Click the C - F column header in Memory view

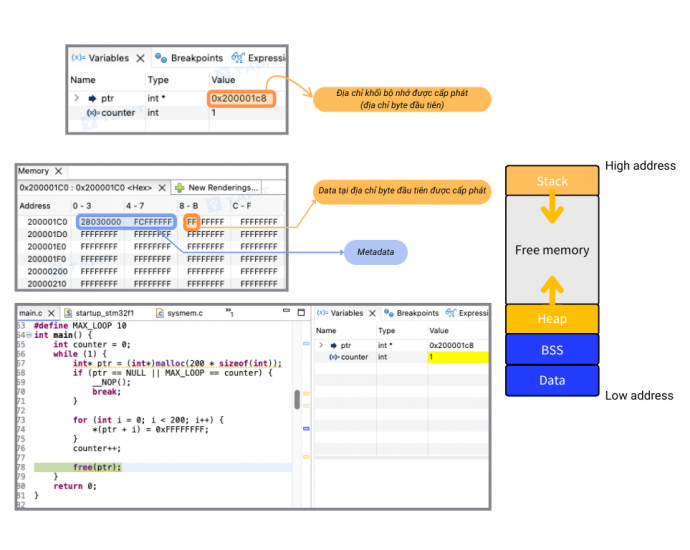(242, 206)
